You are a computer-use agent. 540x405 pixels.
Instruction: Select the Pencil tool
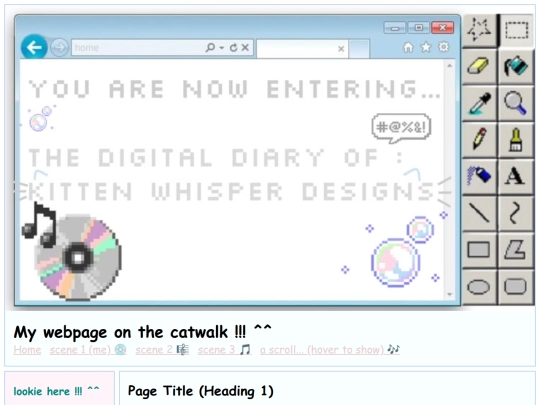(479, 139)
